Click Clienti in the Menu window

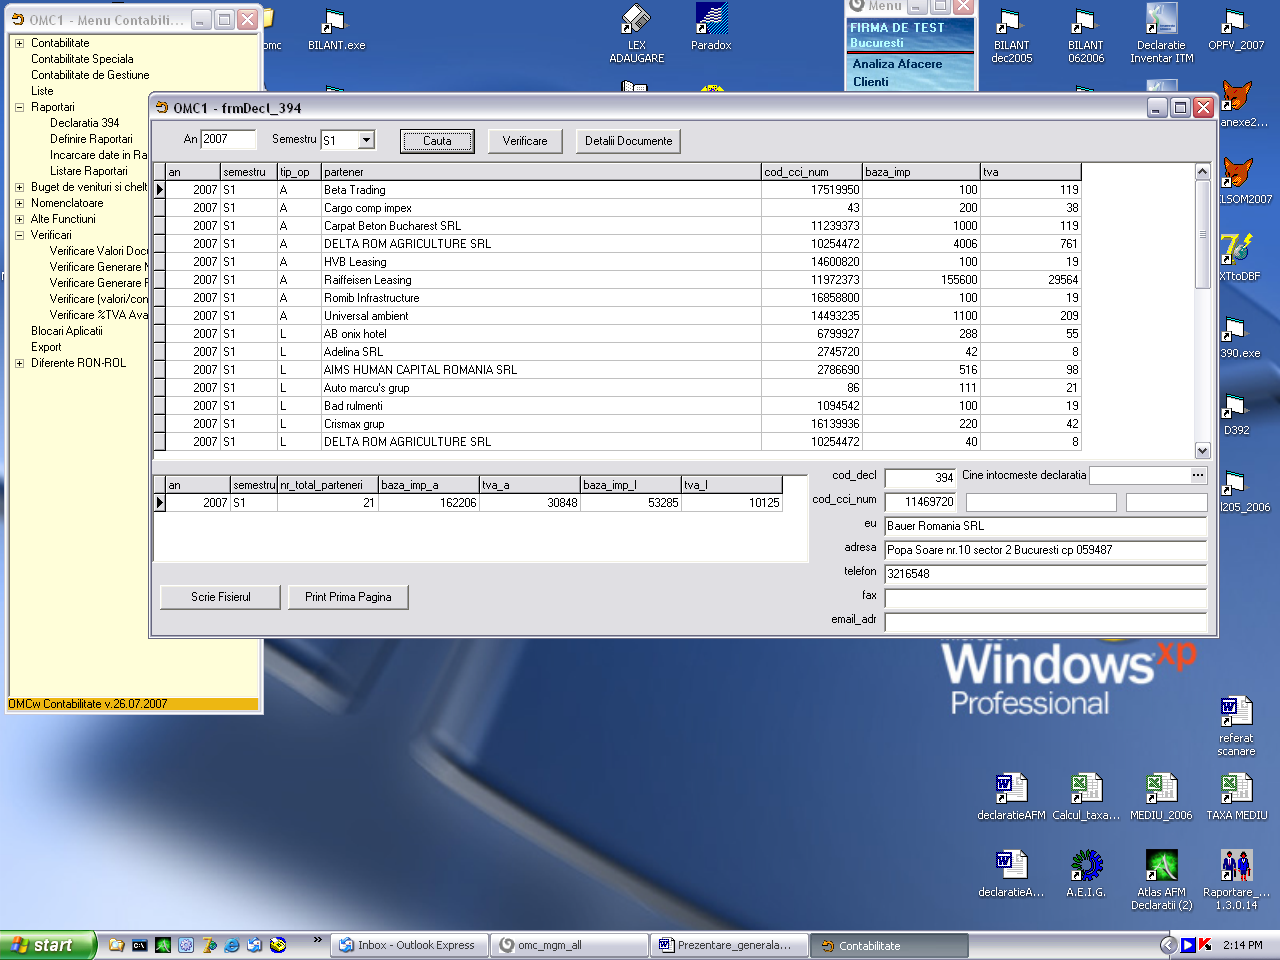[x=871, y=82]
